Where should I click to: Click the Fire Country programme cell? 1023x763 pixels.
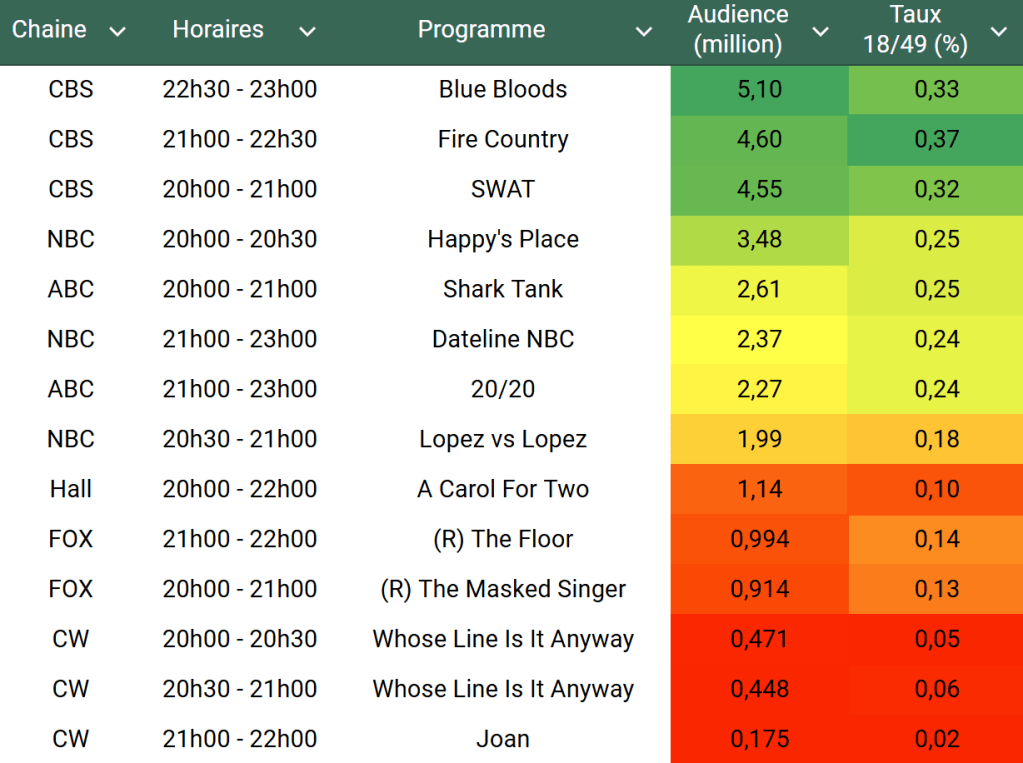503,139
